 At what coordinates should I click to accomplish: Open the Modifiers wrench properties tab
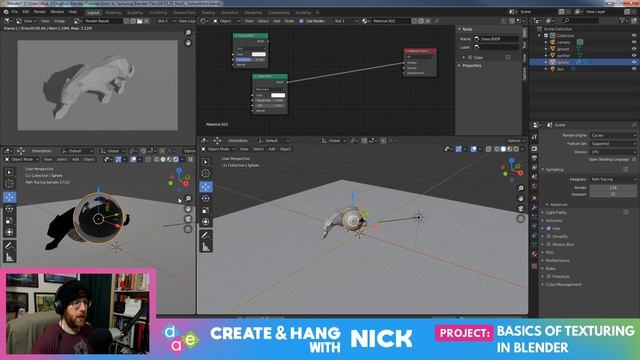point(534,207)
